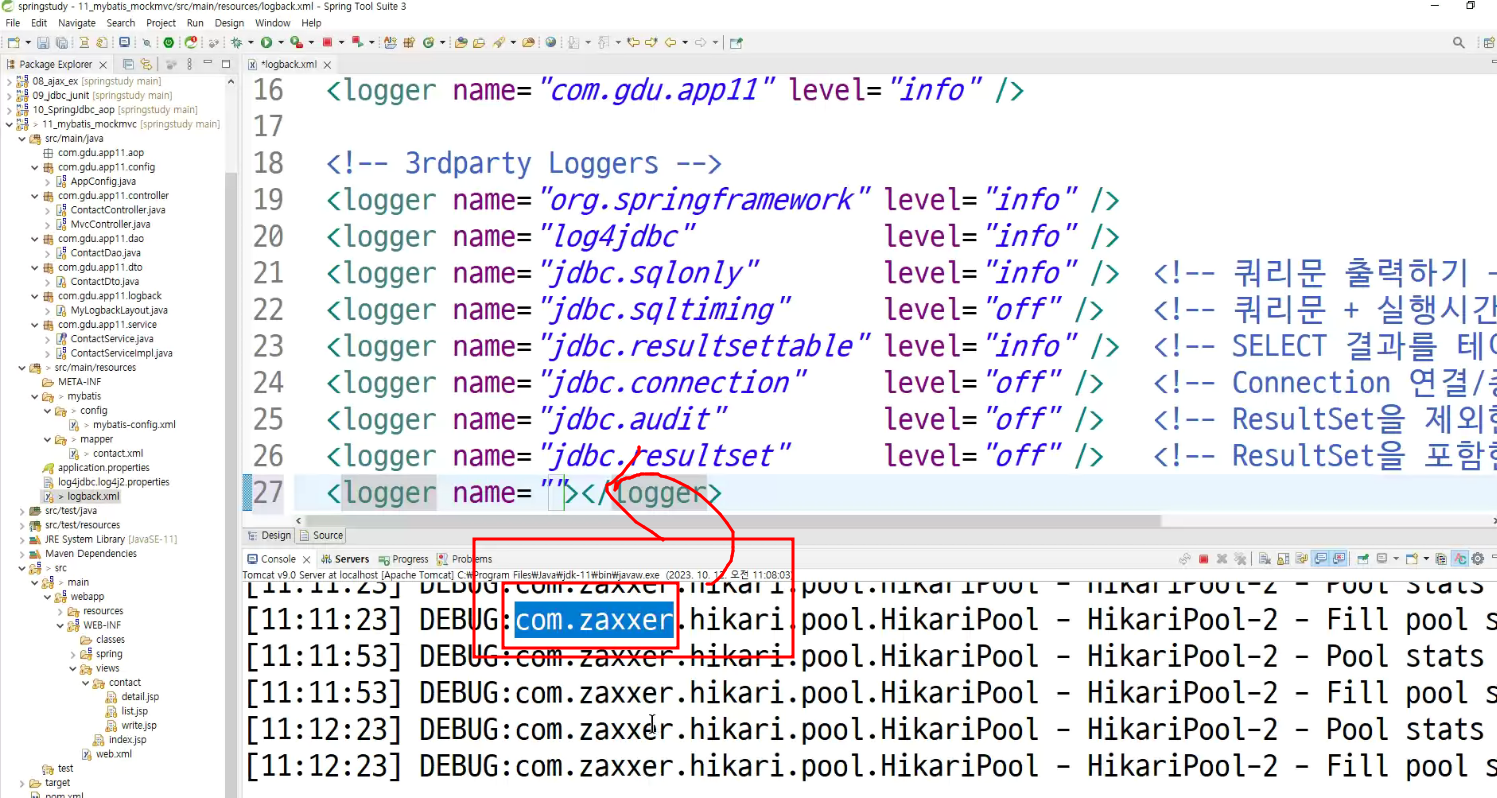This screenshot has height=798, width=1497.
Task: Open the Window menu
Action: tap(273, 22)
